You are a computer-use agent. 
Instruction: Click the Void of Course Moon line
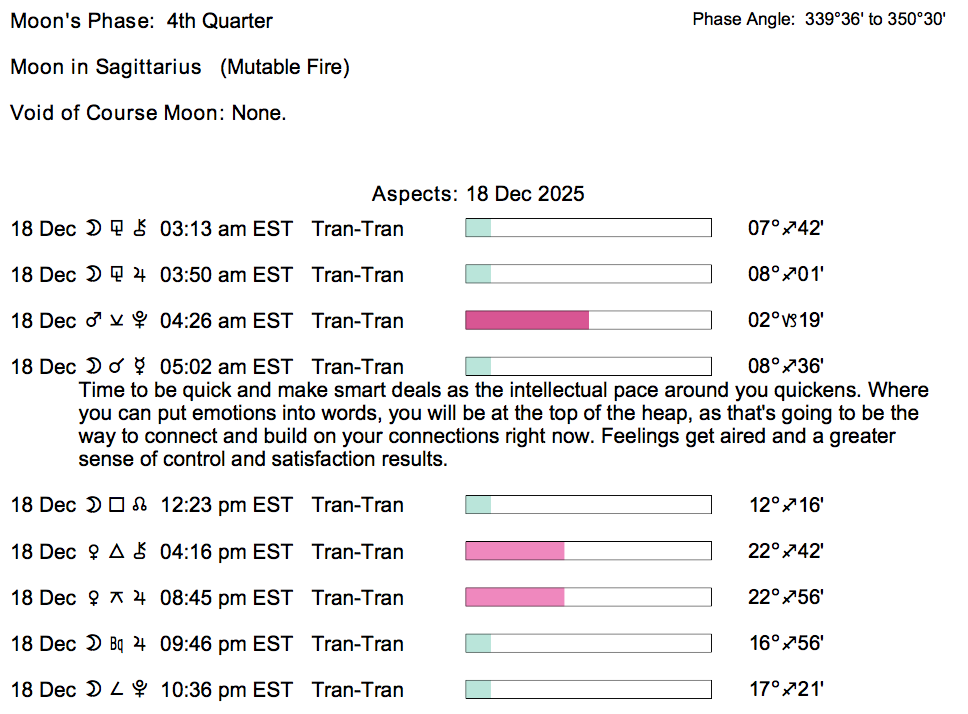tap(148, 113)
